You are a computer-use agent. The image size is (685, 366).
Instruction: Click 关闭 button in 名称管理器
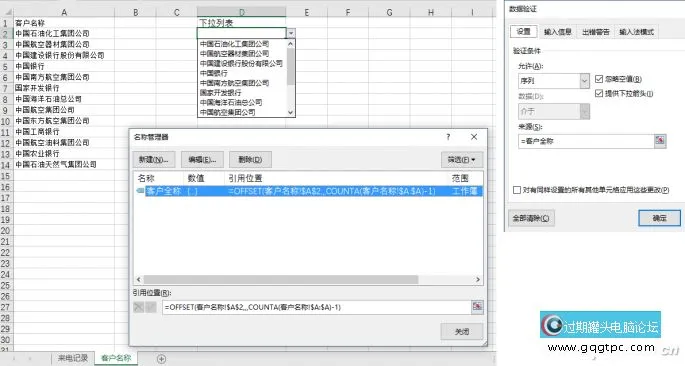[462, 332]
